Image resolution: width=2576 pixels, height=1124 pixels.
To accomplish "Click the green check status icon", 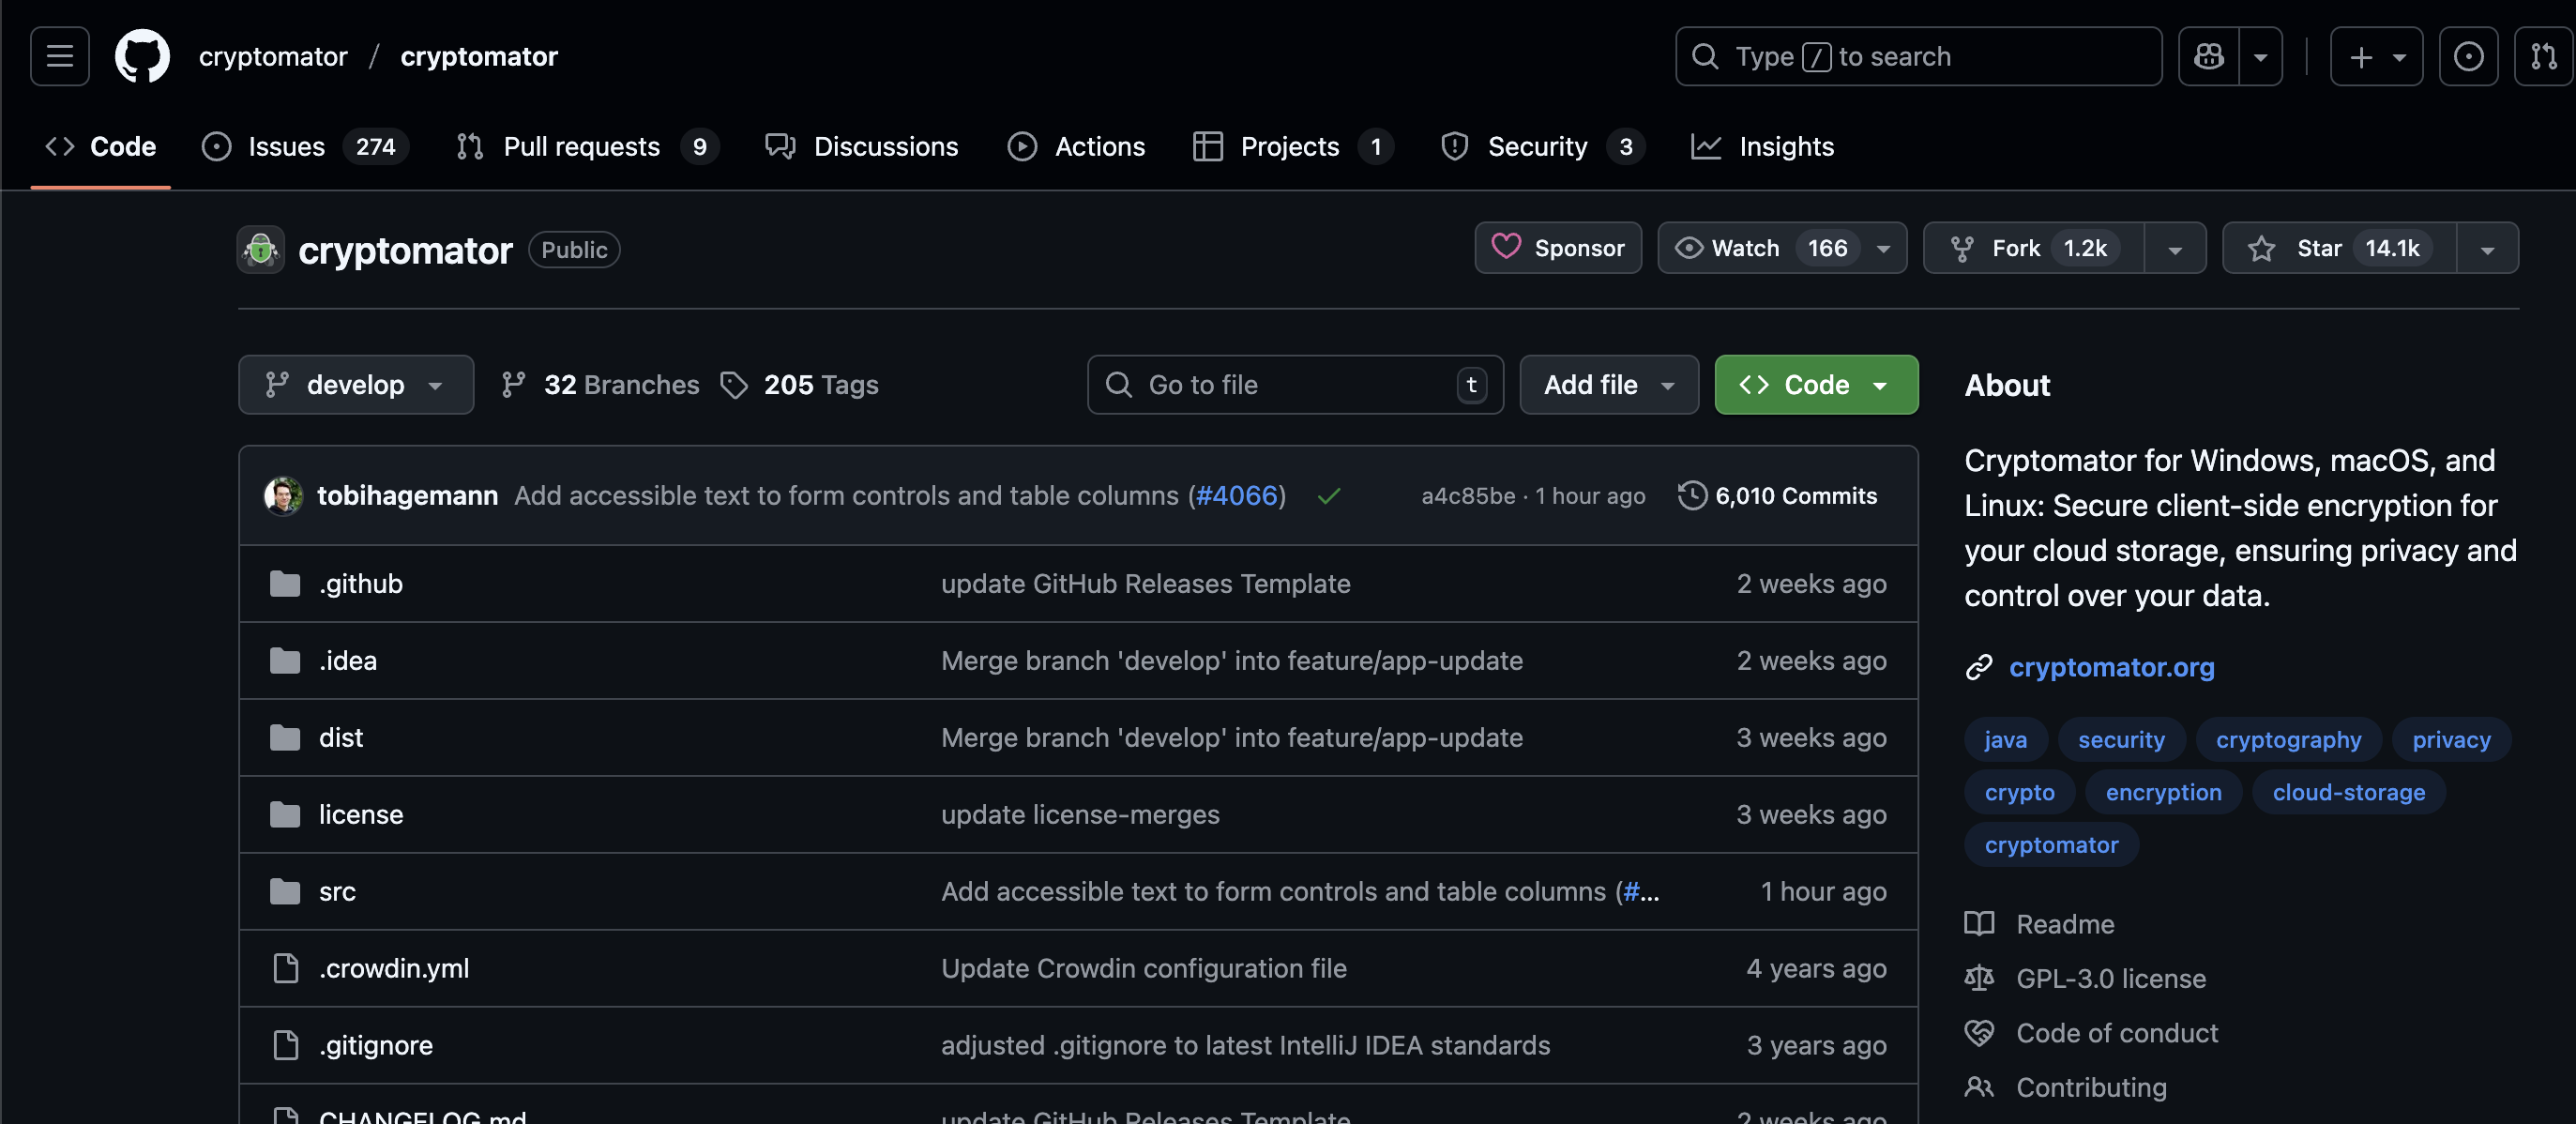I will pos(1328,496).
